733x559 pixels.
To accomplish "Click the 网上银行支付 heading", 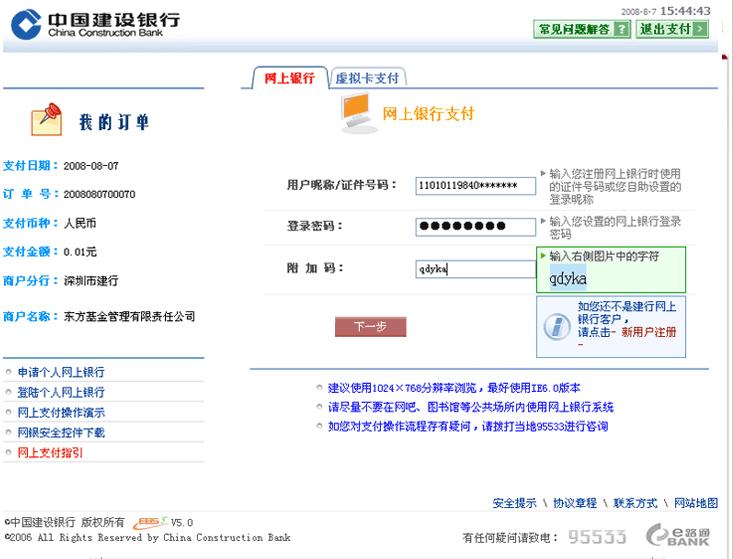I will click(x=428, y=114).
